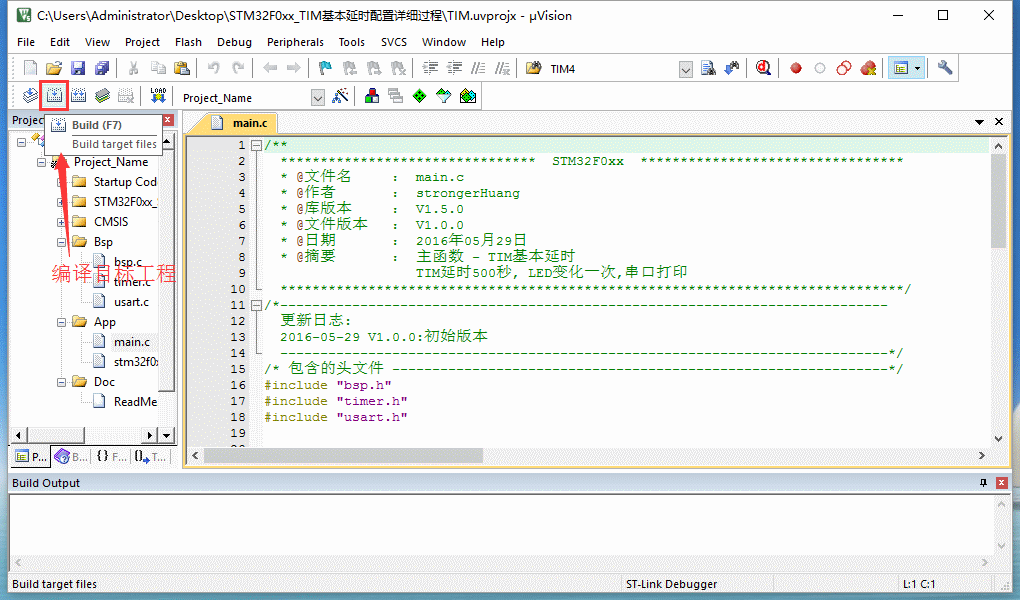1020x600 pixels.
Task: Collapse the comment block at line 1
Action: [x=257, y=146]
